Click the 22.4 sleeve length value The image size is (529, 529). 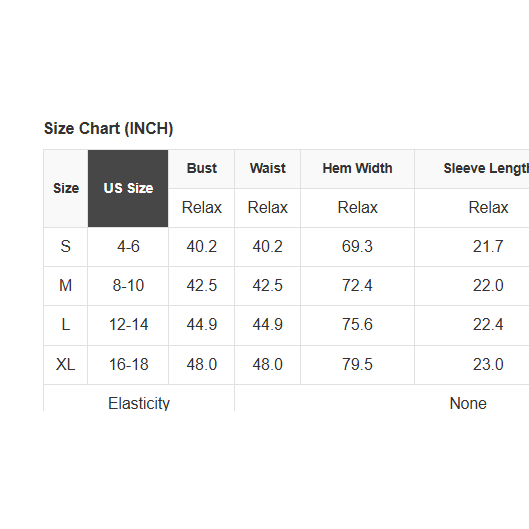[488, 325]
